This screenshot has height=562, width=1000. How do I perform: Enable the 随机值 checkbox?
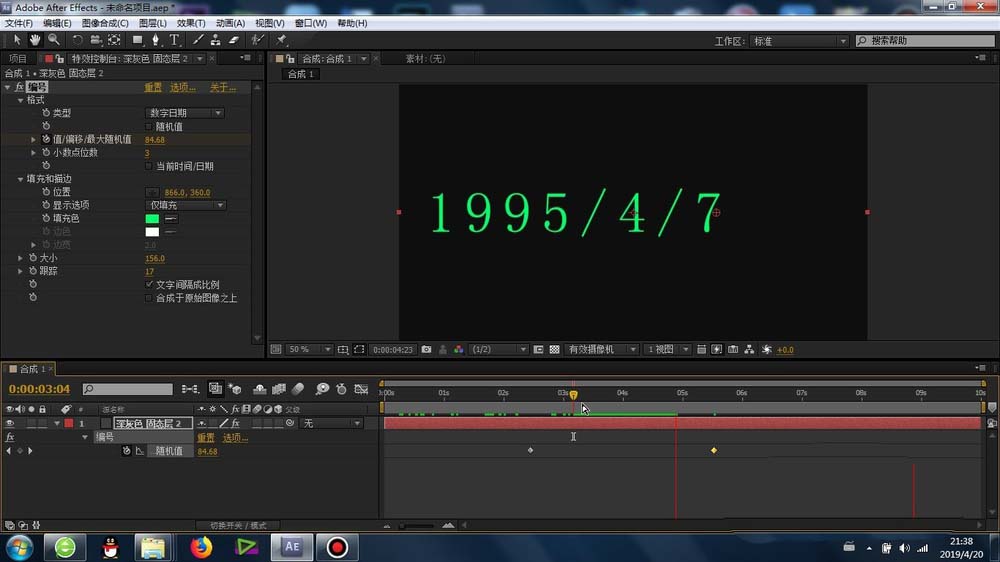click(x=149, y=126)
